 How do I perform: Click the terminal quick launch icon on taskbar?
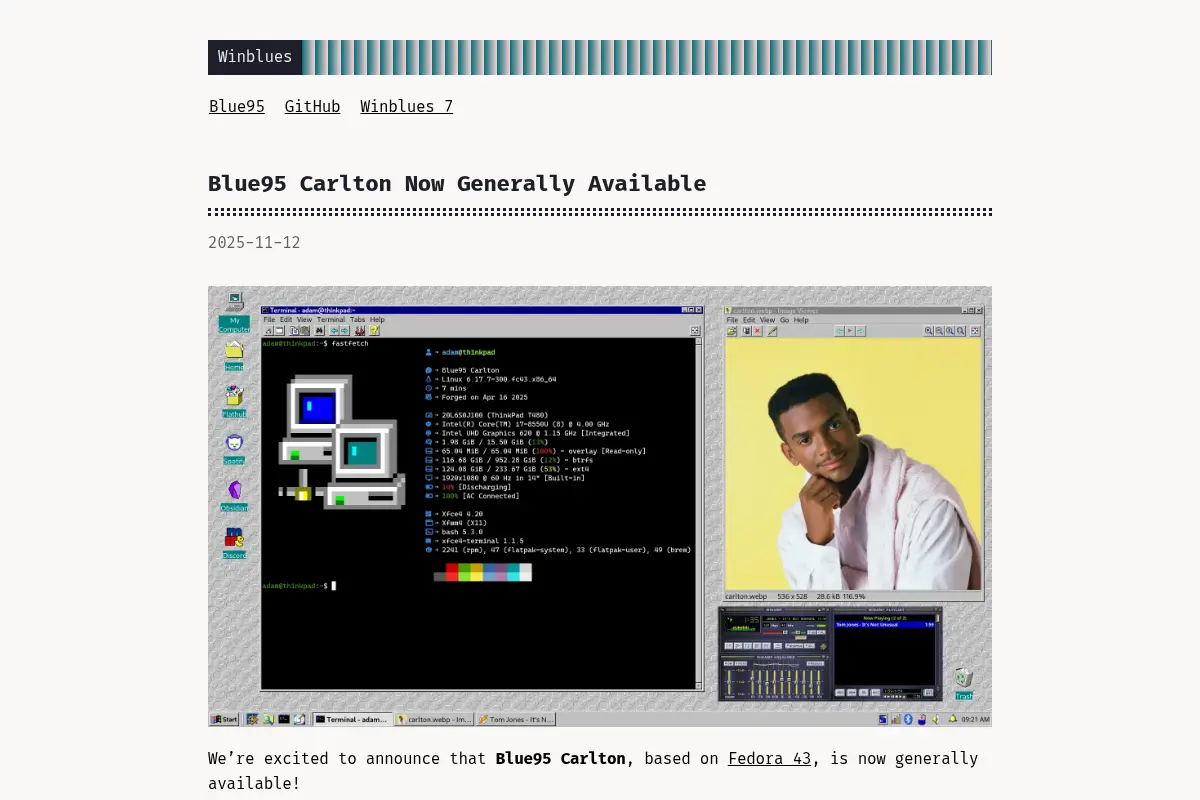(284, 719)
